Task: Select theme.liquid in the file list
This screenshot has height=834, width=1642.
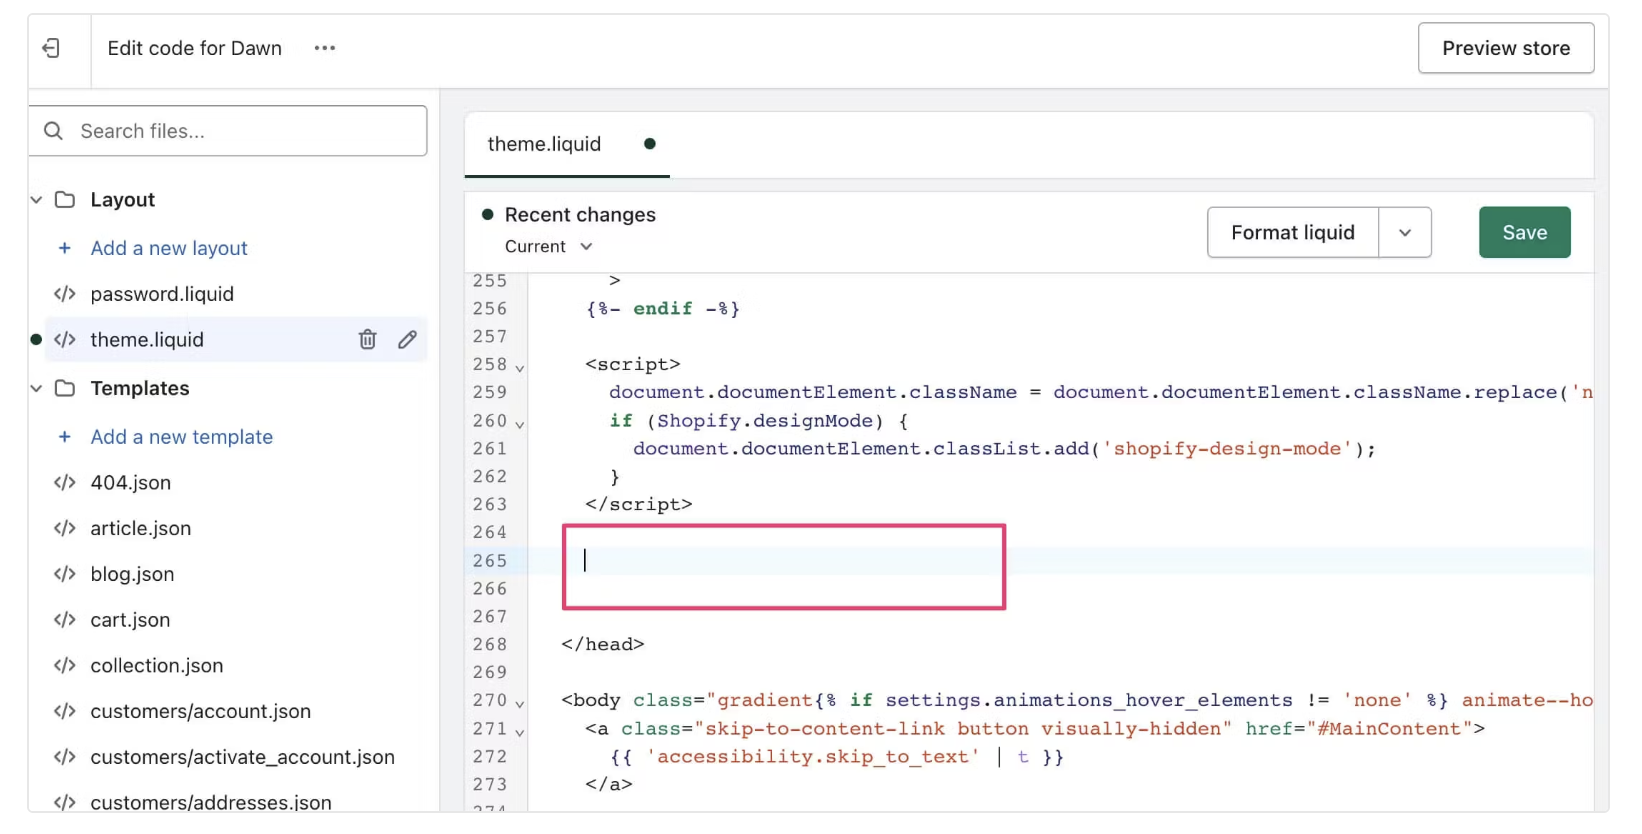Action: 147,340
